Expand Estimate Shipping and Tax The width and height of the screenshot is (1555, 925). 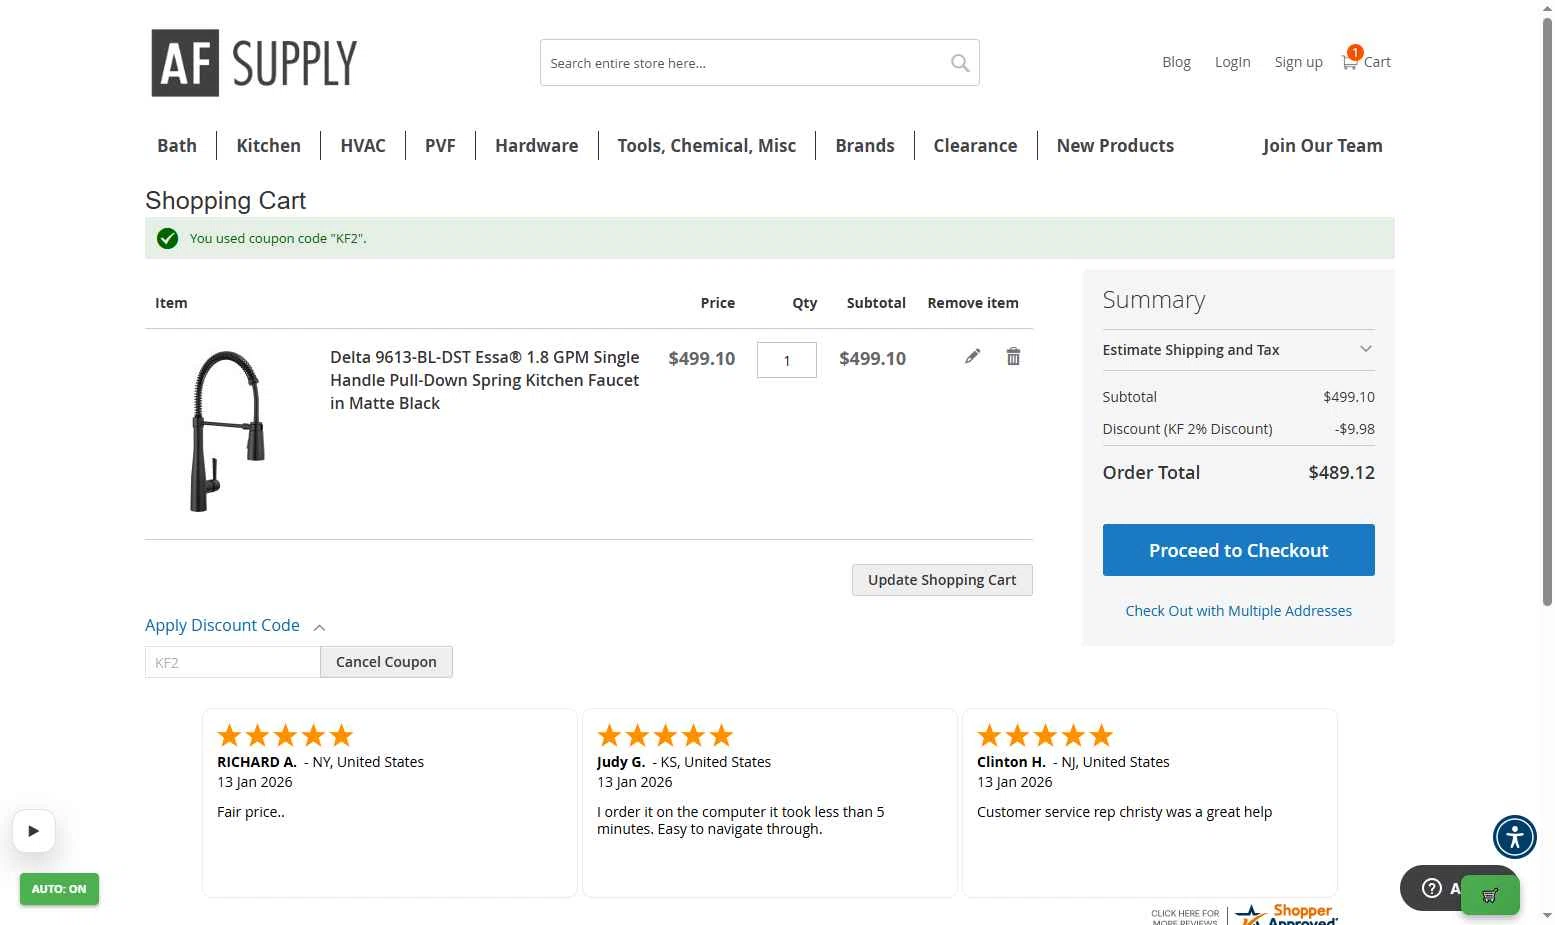click(x=1238, y=350)
